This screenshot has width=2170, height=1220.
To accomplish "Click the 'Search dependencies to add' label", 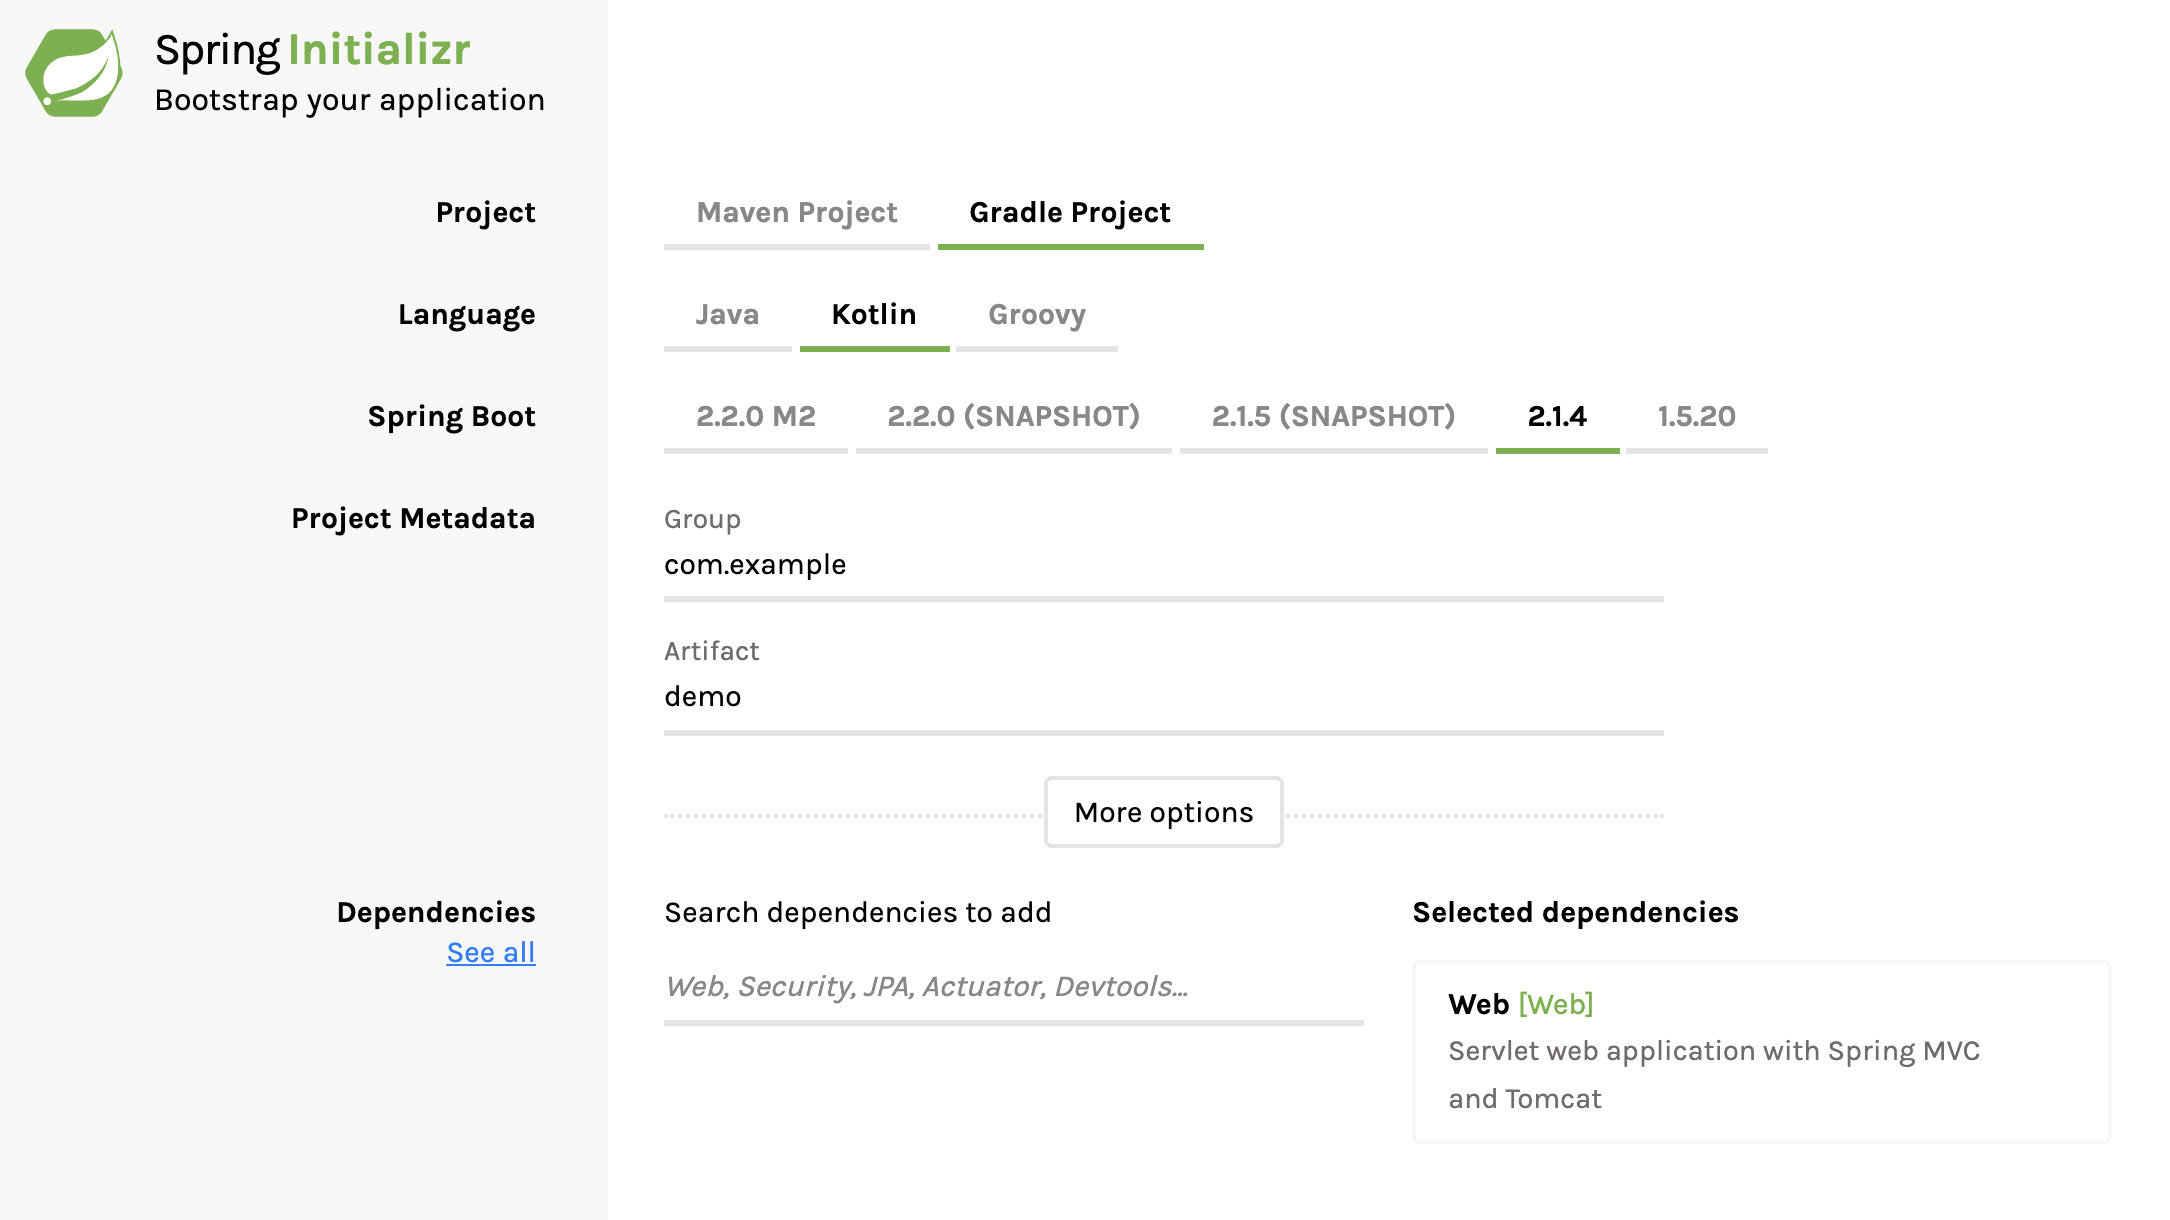I will point(858,913).
